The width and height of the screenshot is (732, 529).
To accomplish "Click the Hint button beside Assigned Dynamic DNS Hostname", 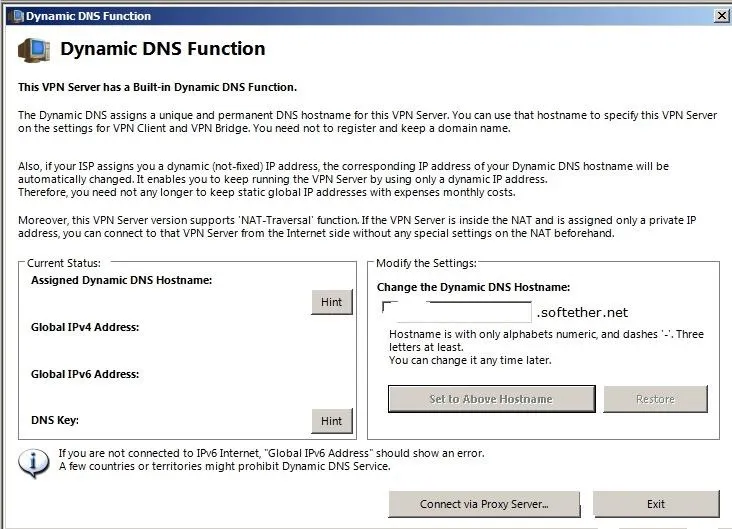I will tap(331, 302).
